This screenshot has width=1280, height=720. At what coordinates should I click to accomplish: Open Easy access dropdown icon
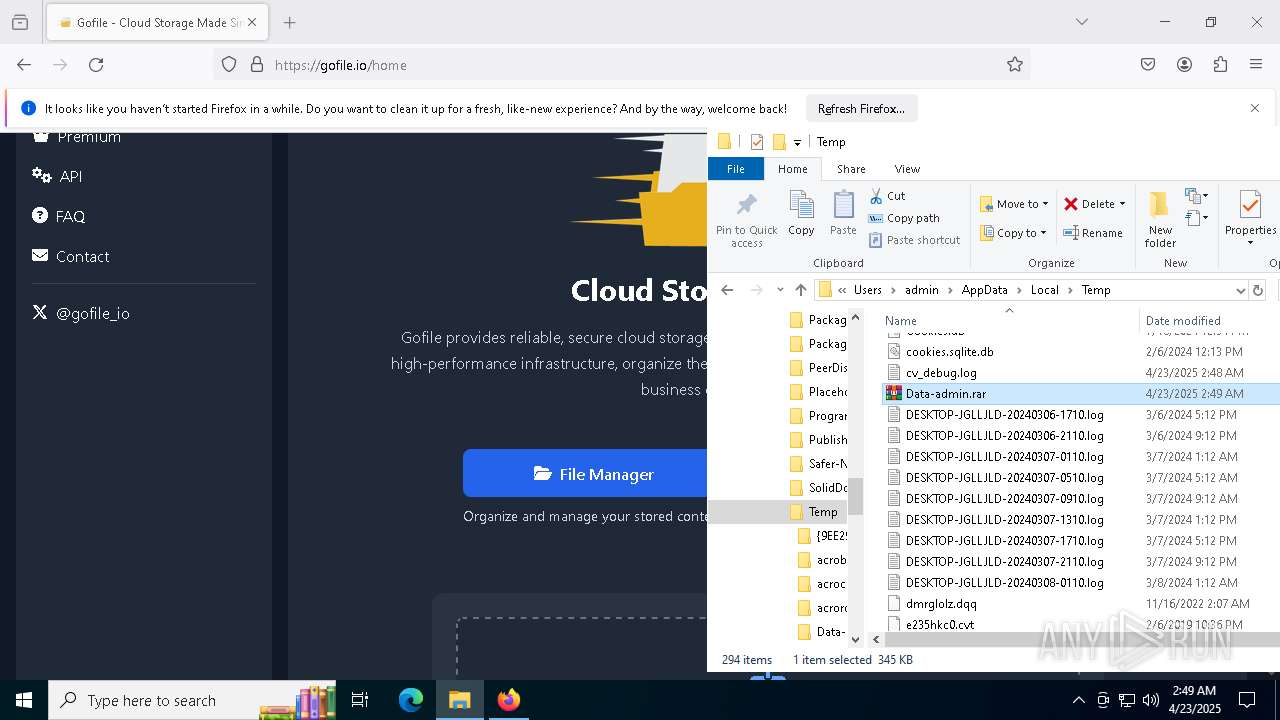1196,218
